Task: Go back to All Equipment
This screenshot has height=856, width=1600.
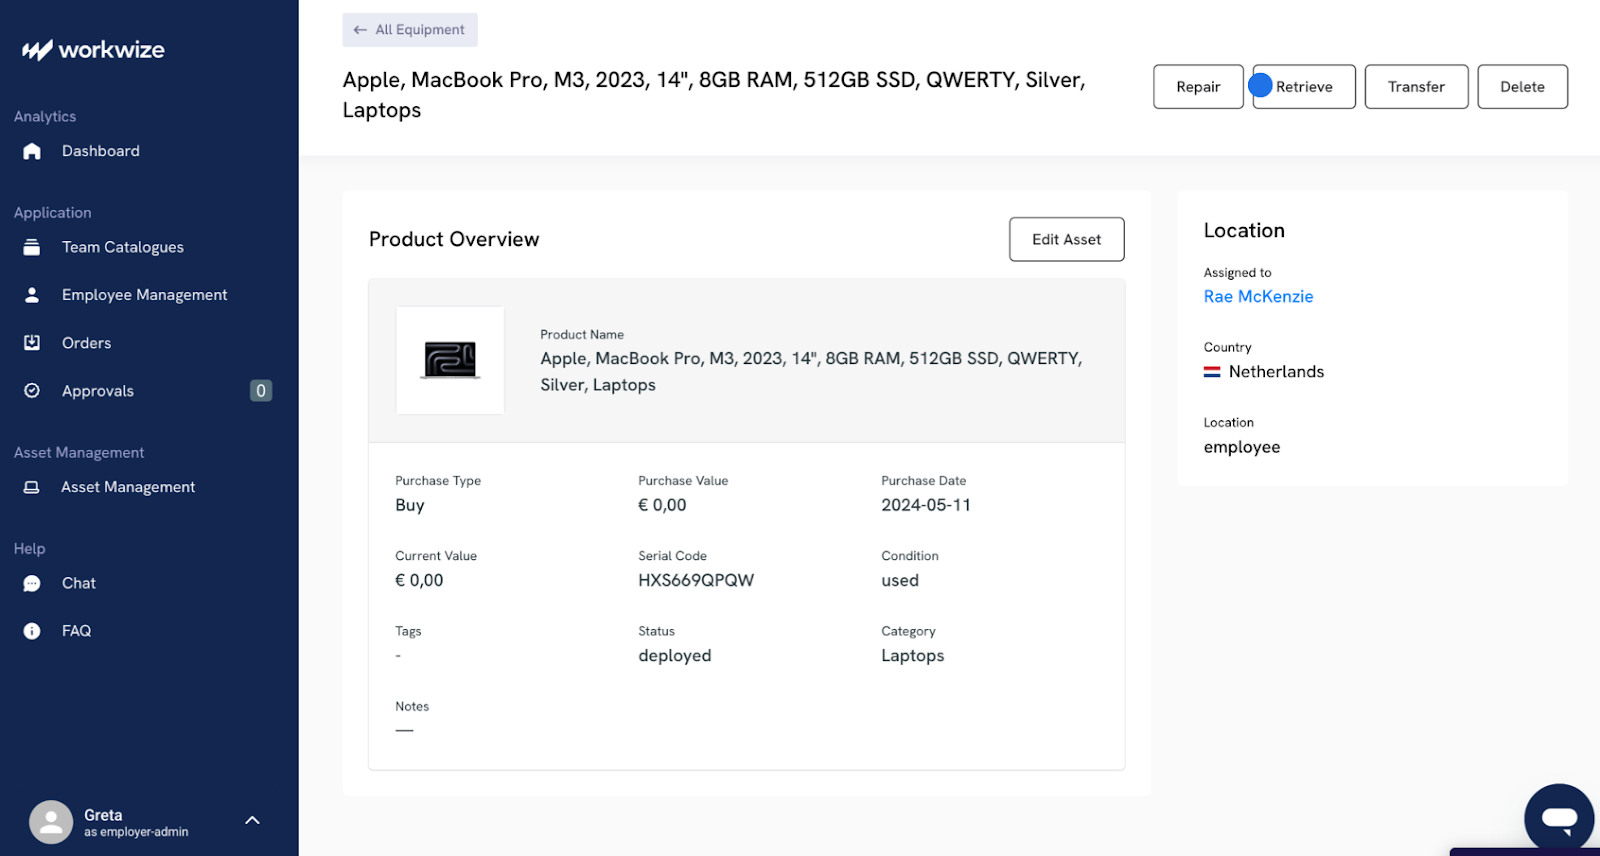Action: 410,30
